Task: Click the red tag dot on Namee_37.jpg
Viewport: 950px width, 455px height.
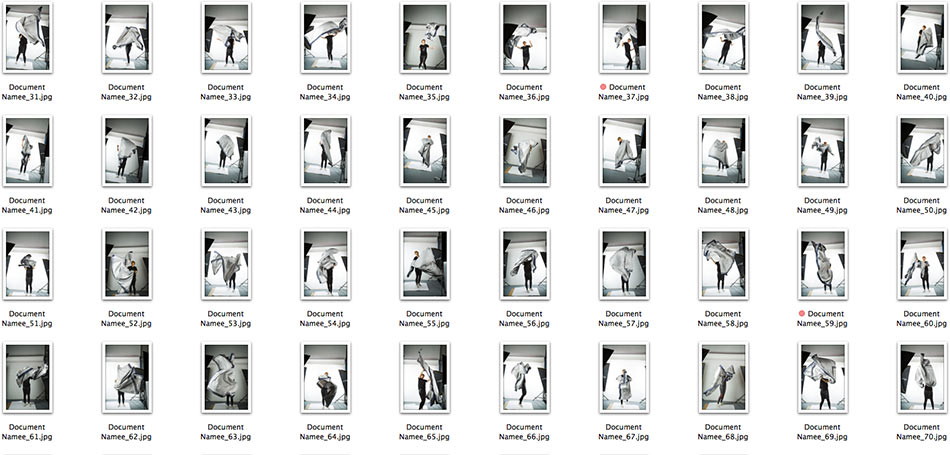Action: click(603, 88)
